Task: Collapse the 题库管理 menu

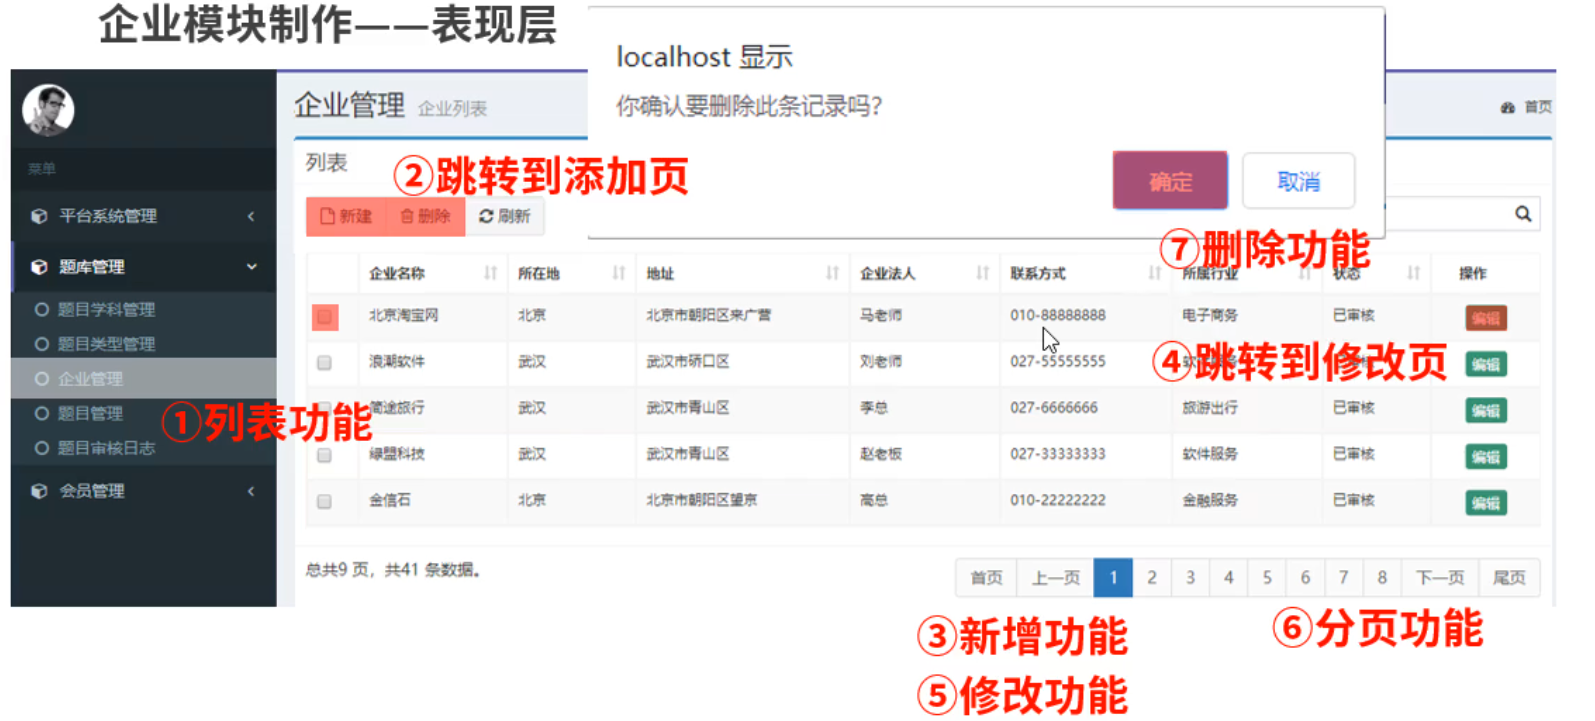Action: [x=143, y=267]
